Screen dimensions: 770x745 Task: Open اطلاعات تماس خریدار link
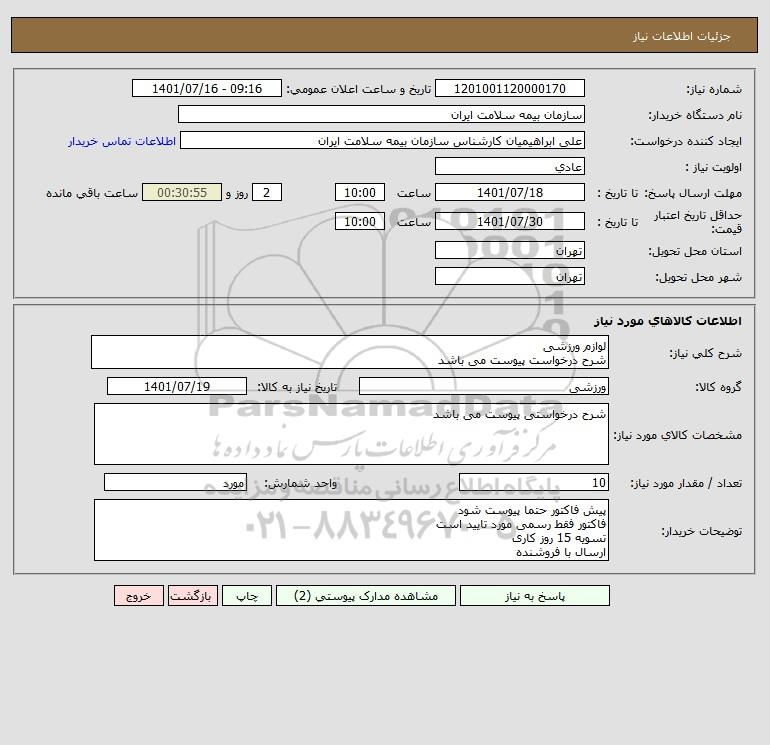pyautogui.click(x=122, y=141)
